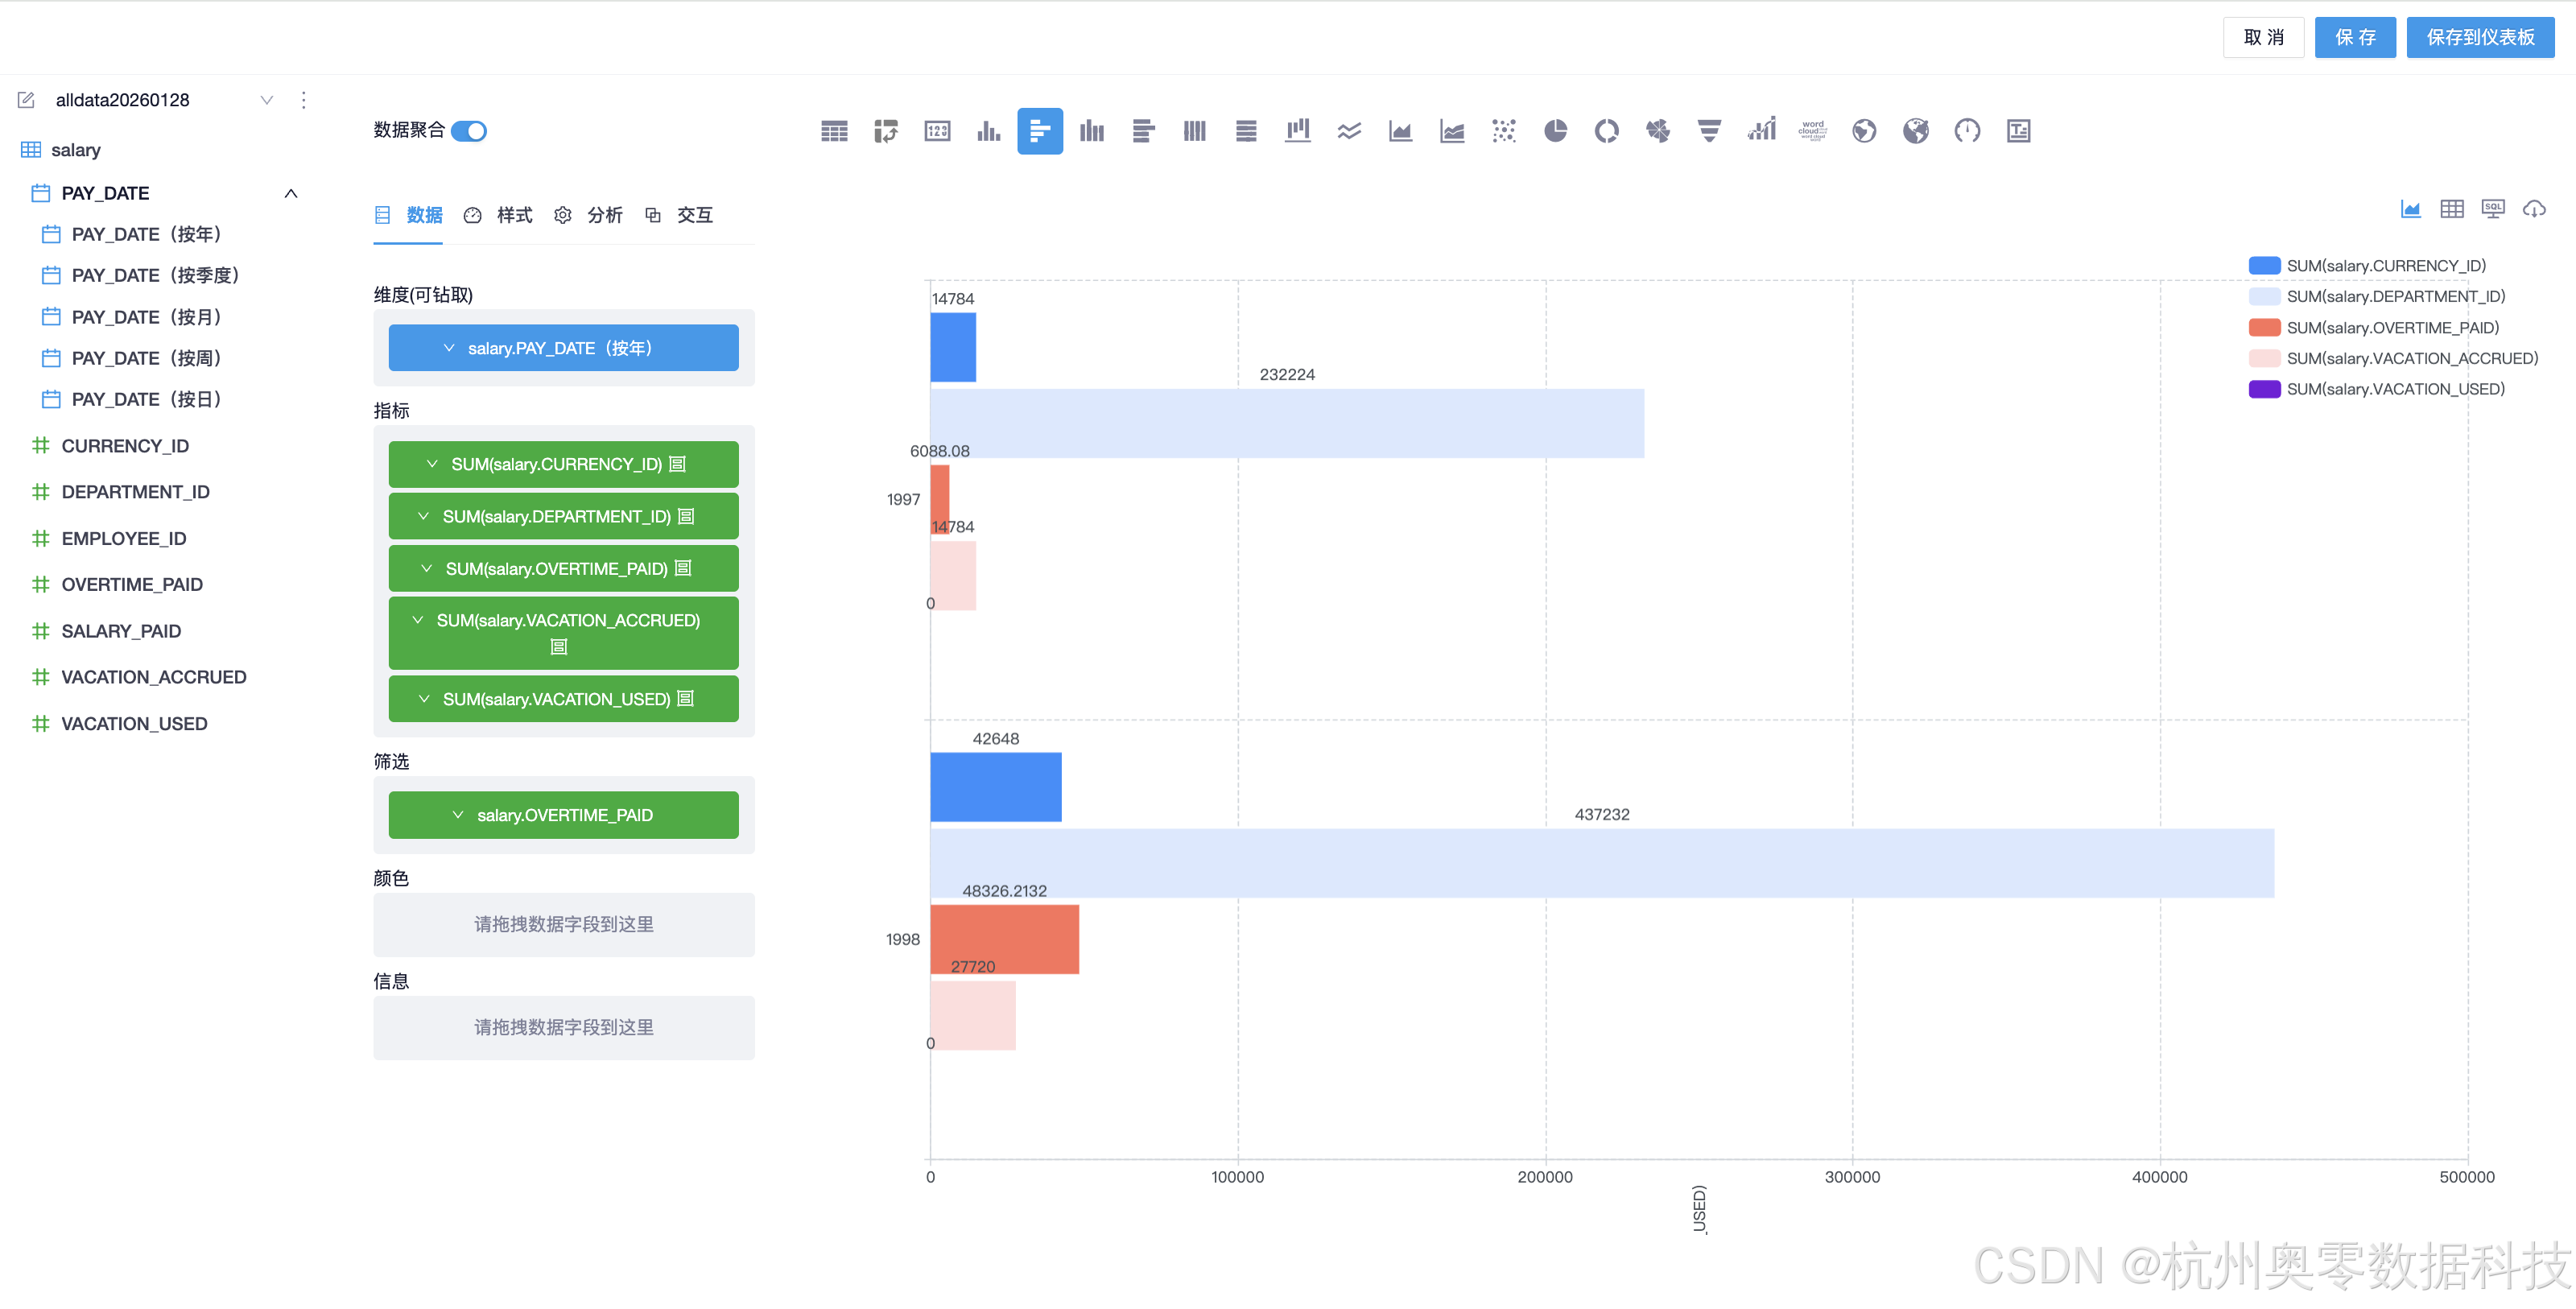
Task: Click the 保存到仪表板 button
Action: 2479,38
